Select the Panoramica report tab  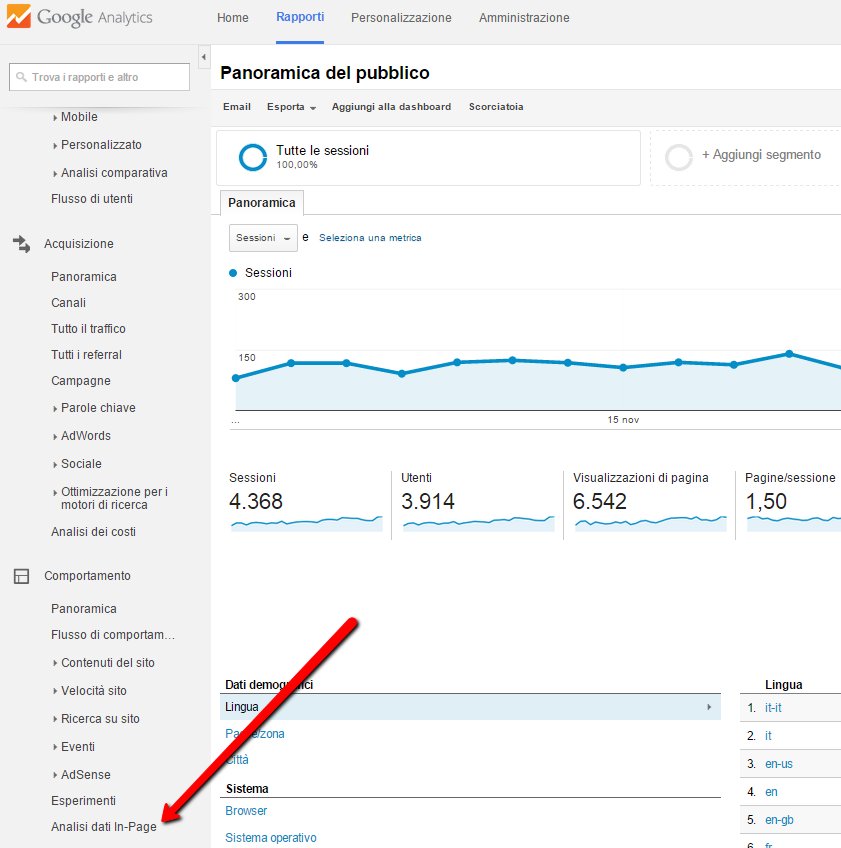tap(261, 203)
